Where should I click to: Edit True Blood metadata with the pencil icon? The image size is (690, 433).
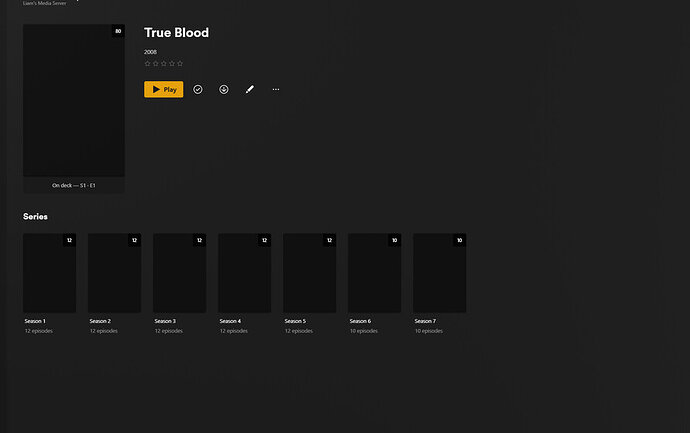click(250, 89)
